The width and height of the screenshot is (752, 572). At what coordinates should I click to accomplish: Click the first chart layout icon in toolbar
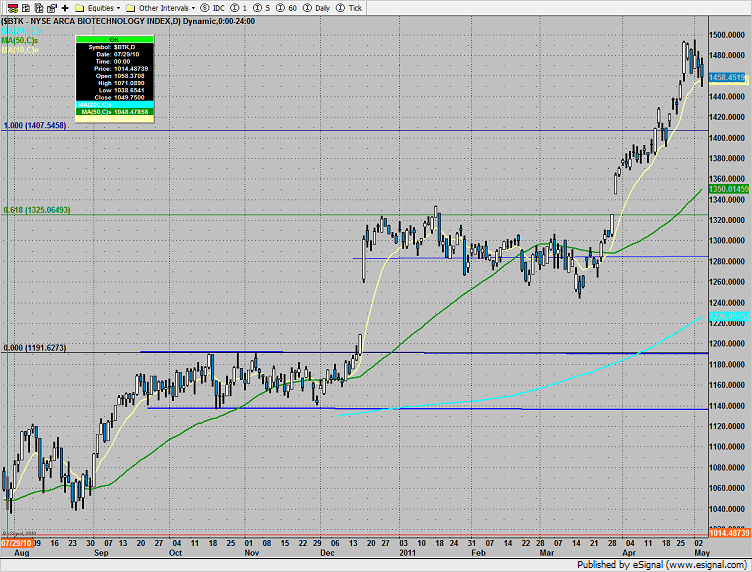(26, 8)
